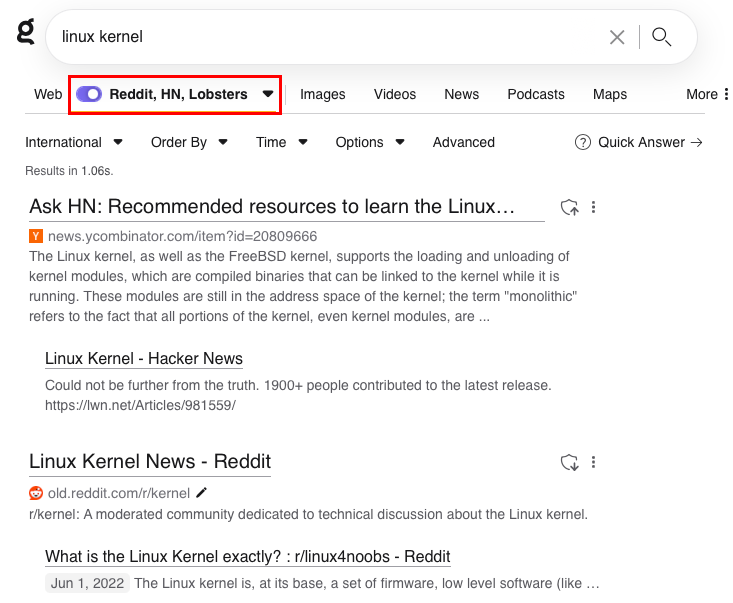Open three-dot menu for Ask HN result
733x603 pixels.
(x=594, y=208)
